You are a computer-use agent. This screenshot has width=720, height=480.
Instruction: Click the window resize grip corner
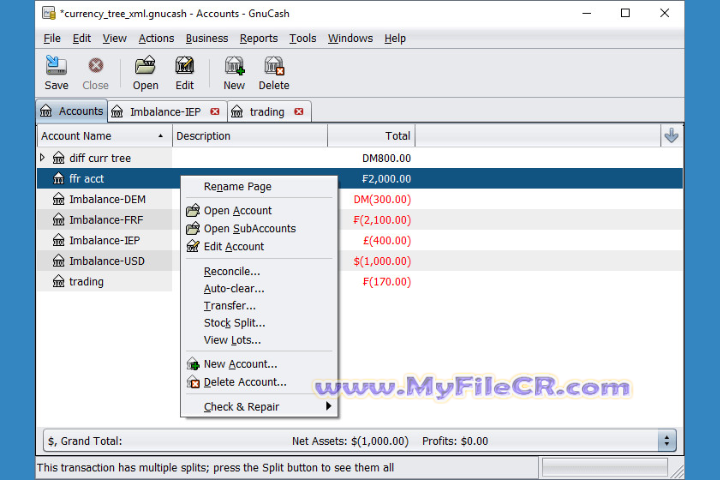click(677, 471)
